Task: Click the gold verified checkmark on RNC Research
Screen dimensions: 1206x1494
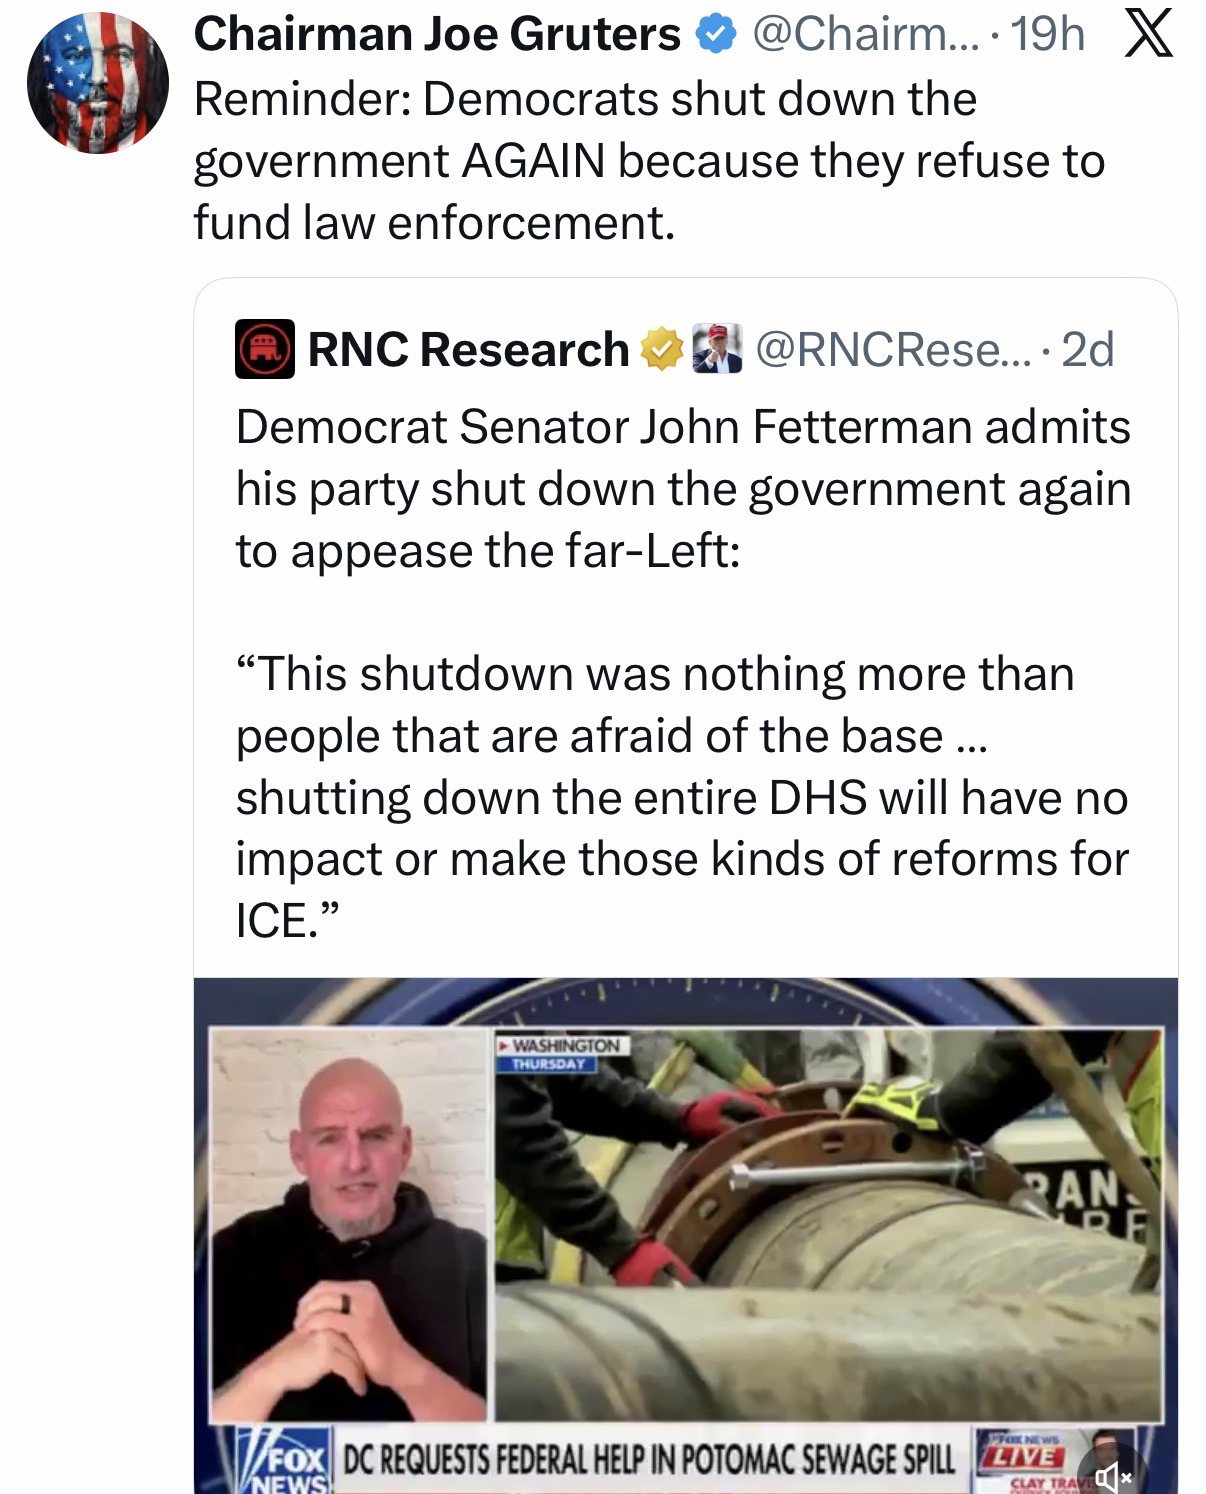Action: click(x=661, y=349)
